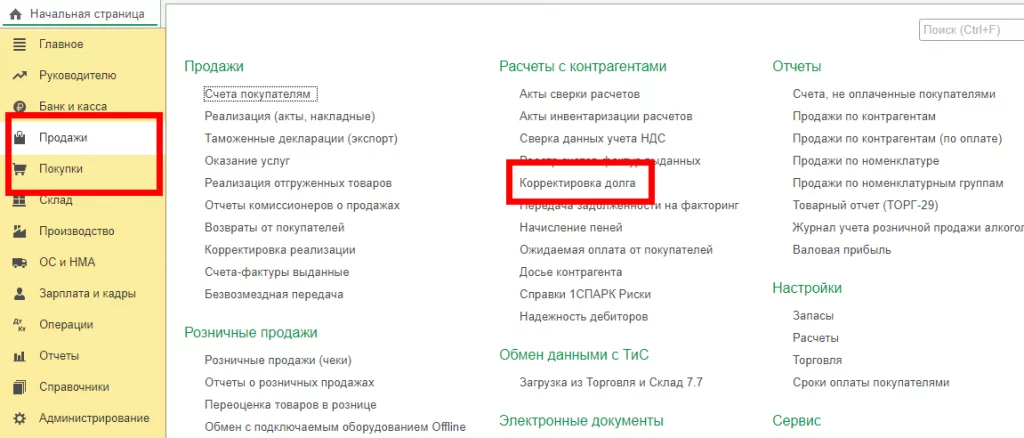Click the Продажи shopping bag icon

[19, 138]
